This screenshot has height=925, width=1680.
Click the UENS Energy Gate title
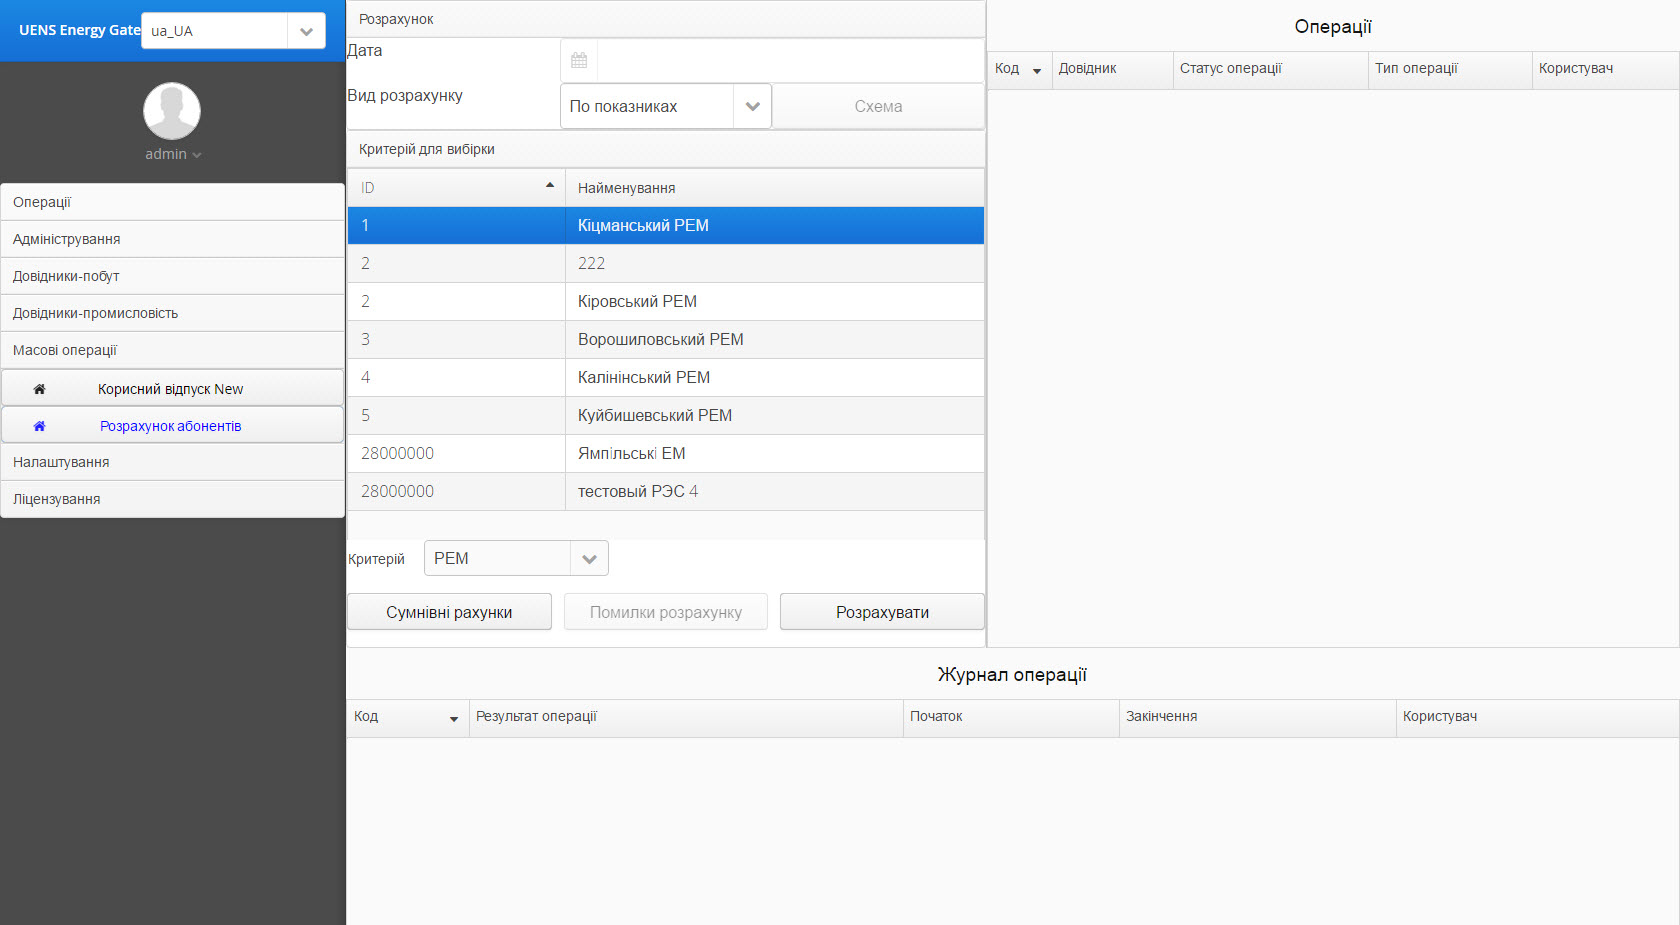click(79, 30)
